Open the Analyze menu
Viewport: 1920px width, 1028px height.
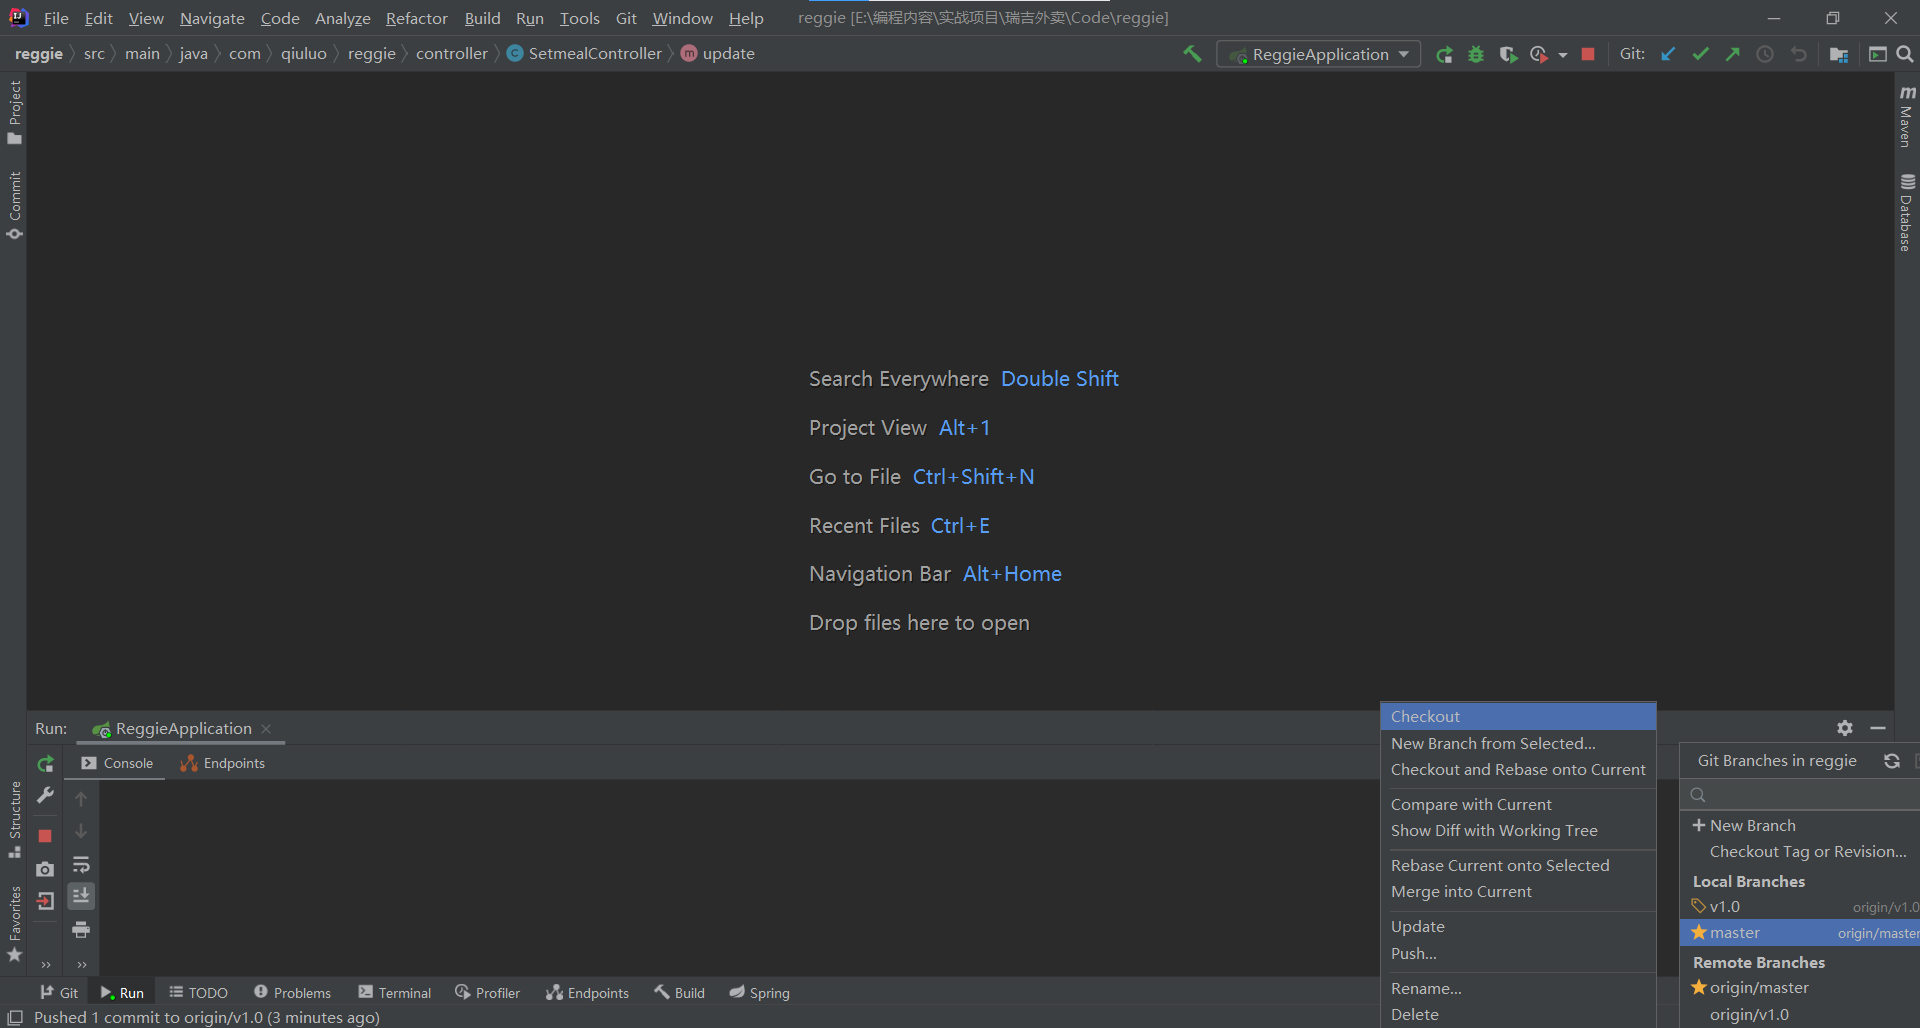(x=342, y=18)
